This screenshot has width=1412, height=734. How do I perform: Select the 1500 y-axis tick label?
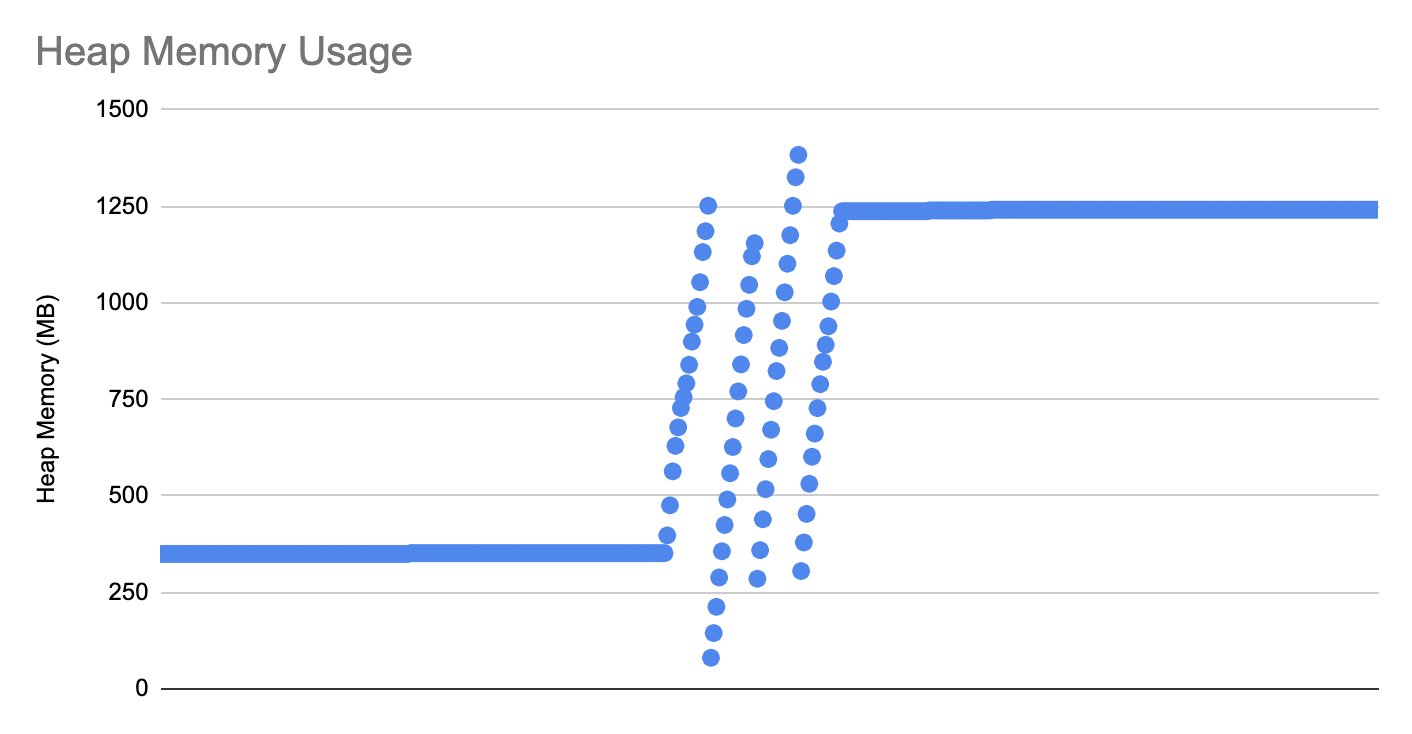coord(122,109)
